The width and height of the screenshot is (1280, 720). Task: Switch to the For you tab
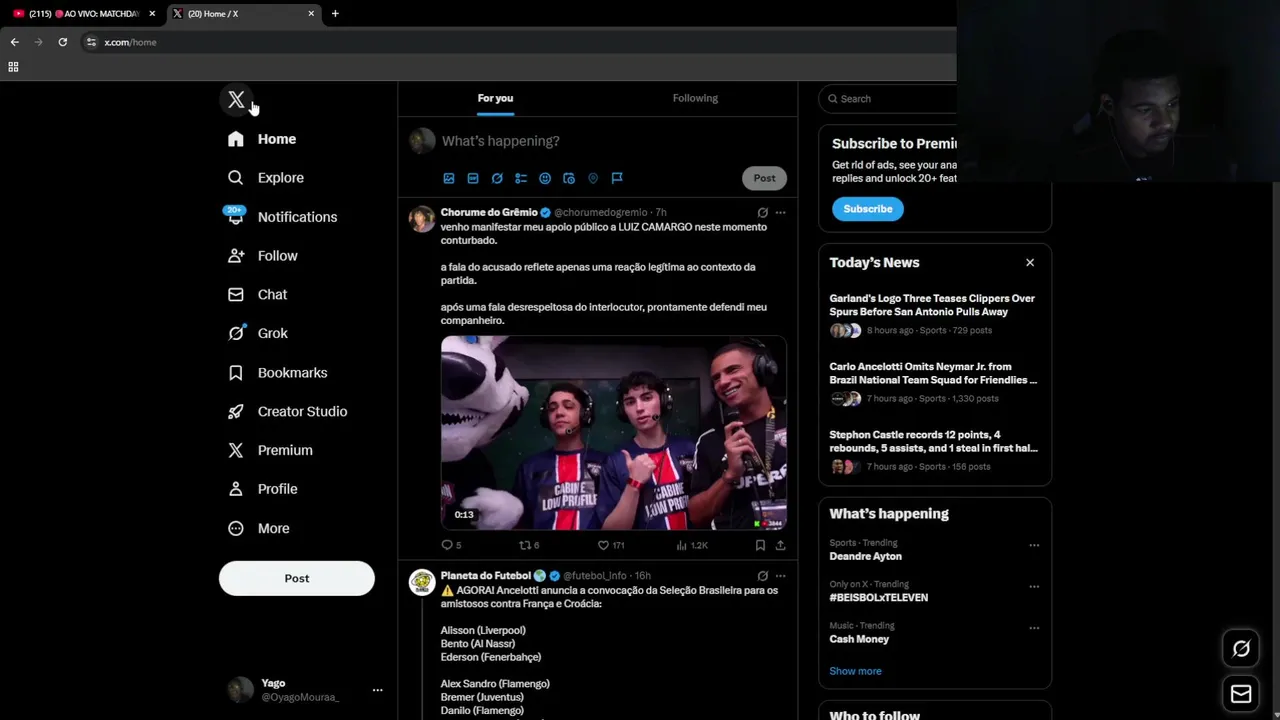495,98
